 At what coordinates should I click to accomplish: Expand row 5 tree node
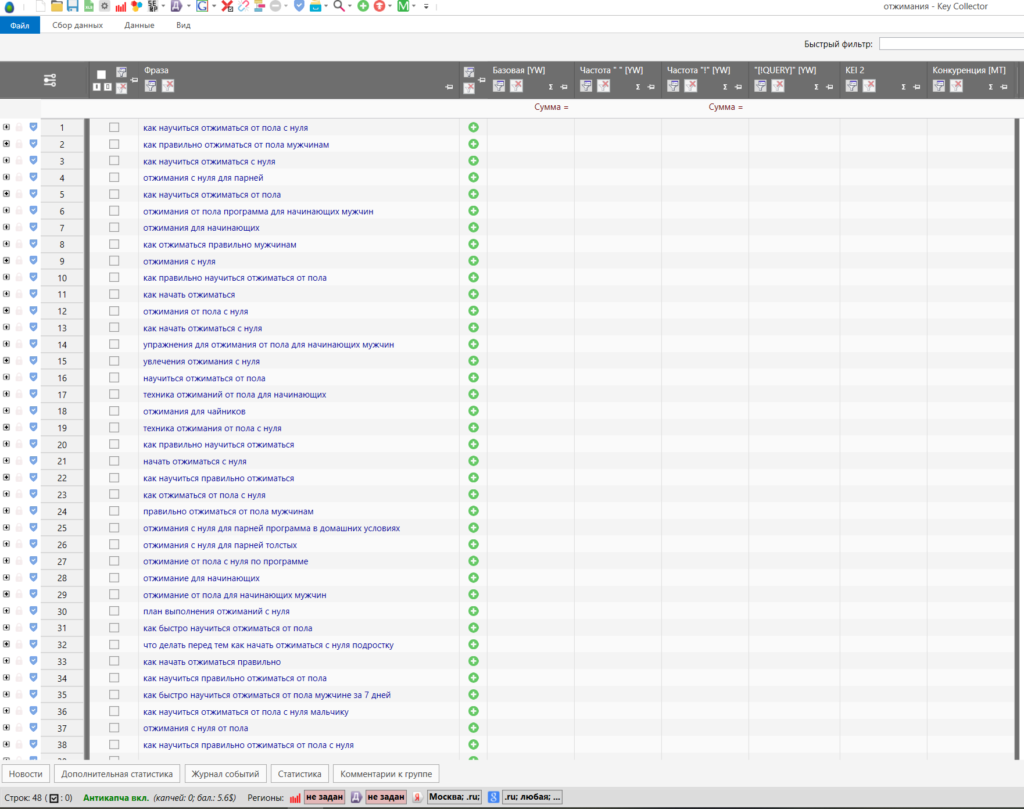7,194
